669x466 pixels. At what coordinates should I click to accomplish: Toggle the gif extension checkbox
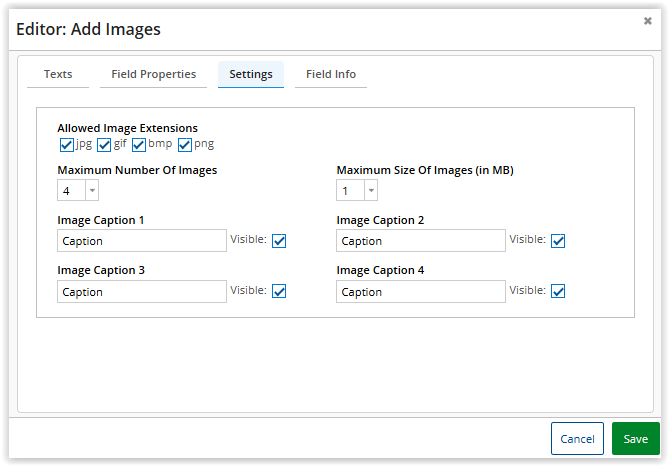pos(104,145)
